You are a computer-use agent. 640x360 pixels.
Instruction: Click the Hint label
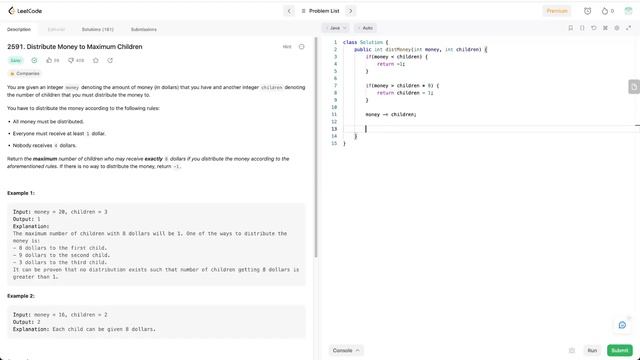287,47
